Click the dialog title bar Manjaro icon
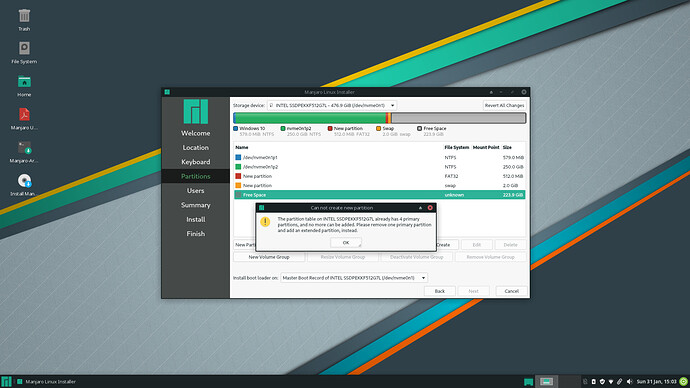The width and height of the screenshot is (690, 388). 262,208
